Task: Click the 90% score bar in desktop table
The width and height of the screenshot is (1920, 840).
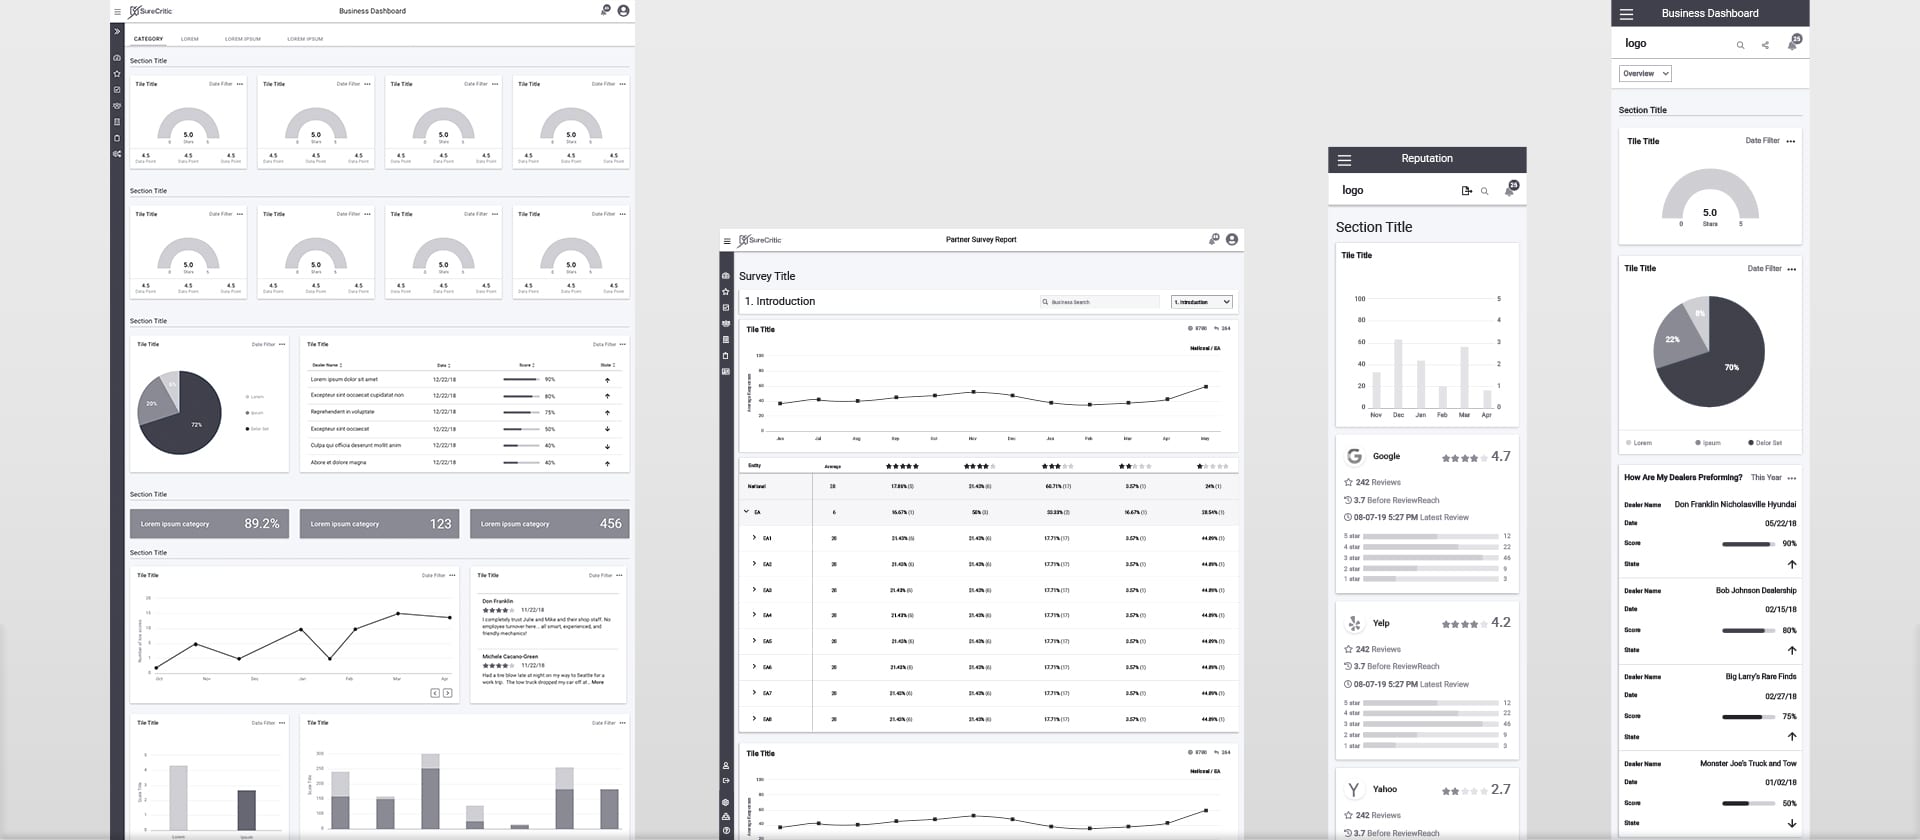Action: pos(521,380)
